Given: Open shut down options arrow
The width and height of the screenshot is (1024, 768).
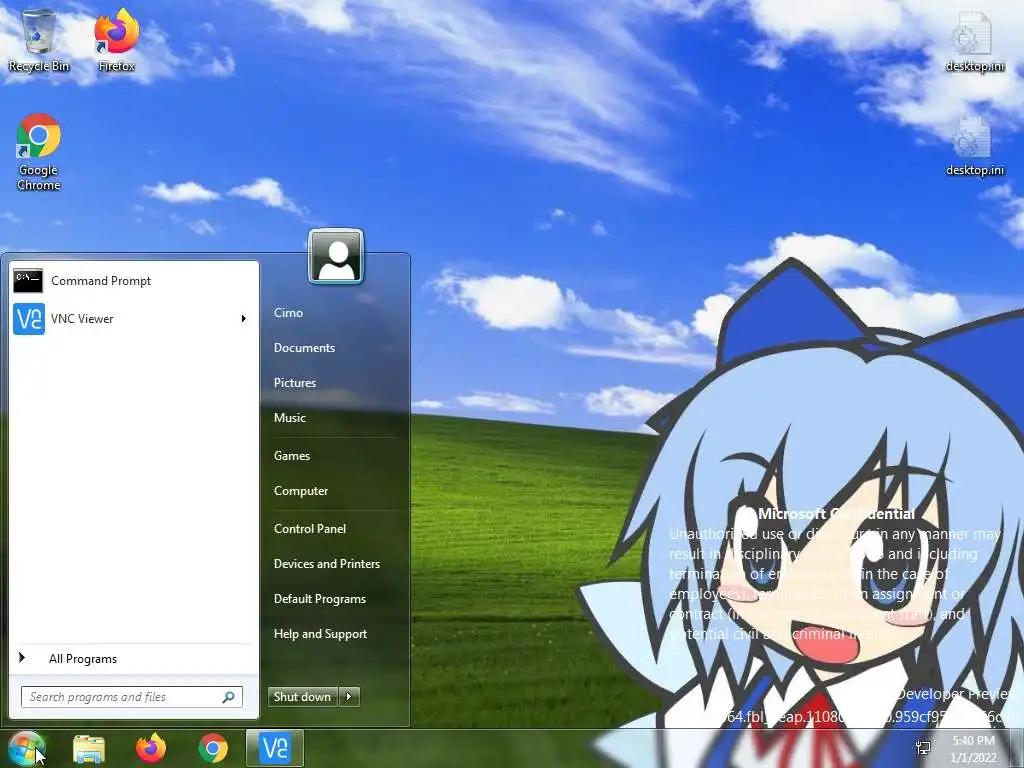Looking at the screenshot, I should pyautogui.click(x=349, y=697).
